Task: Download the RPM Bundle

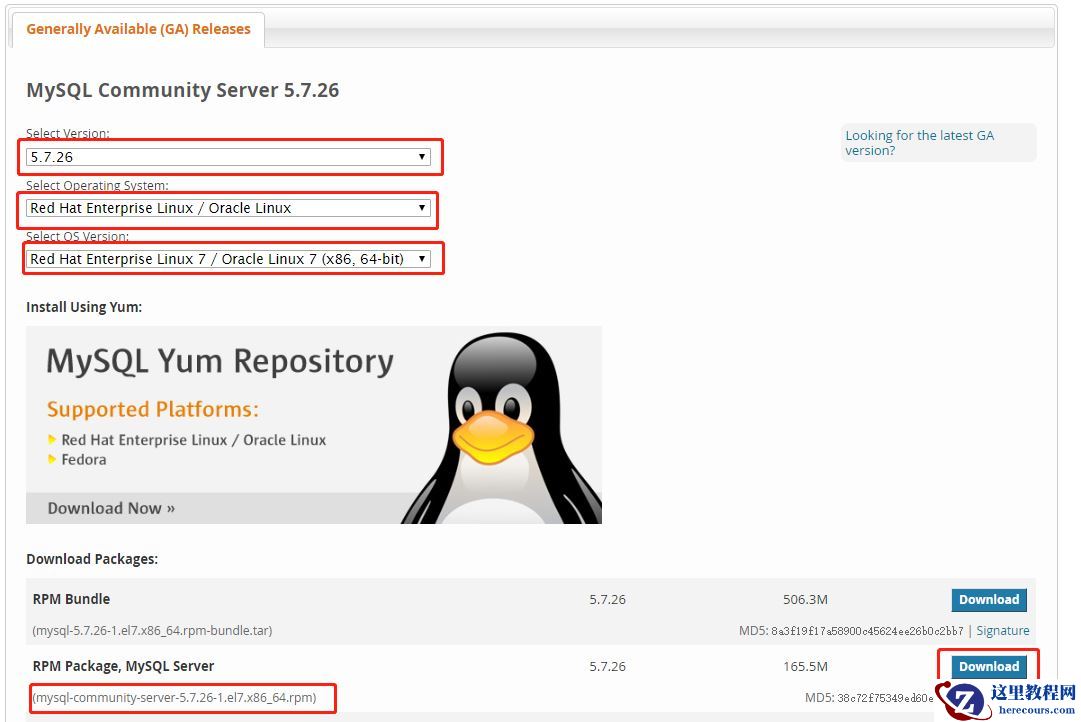Action: pos(989,599)
